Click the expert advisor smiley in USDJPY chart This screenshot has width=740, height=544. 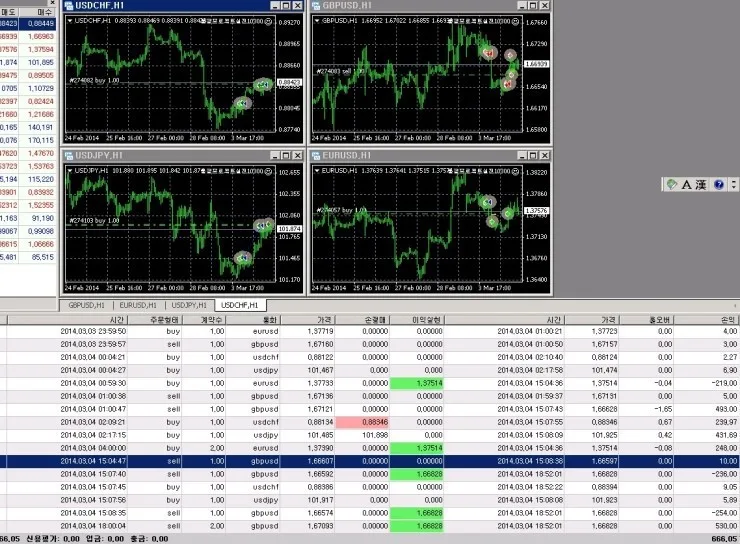(268, 171)
